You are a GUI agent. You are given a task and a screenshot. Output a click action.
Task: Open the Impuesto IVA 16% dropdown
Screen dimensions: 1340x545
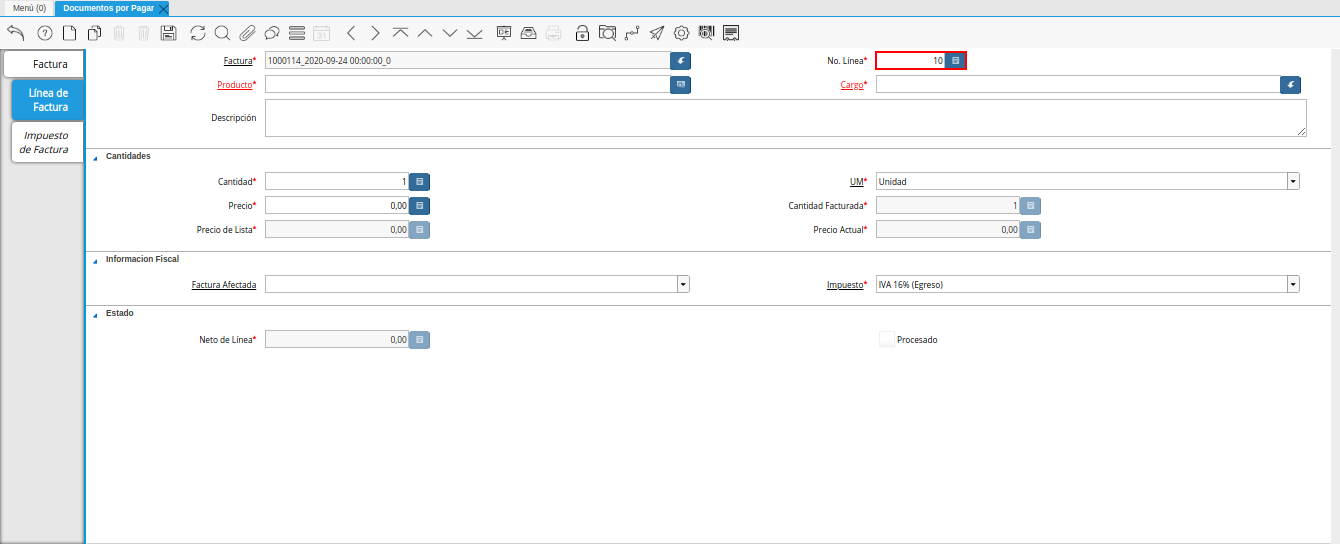click(x=1293, y=285)
